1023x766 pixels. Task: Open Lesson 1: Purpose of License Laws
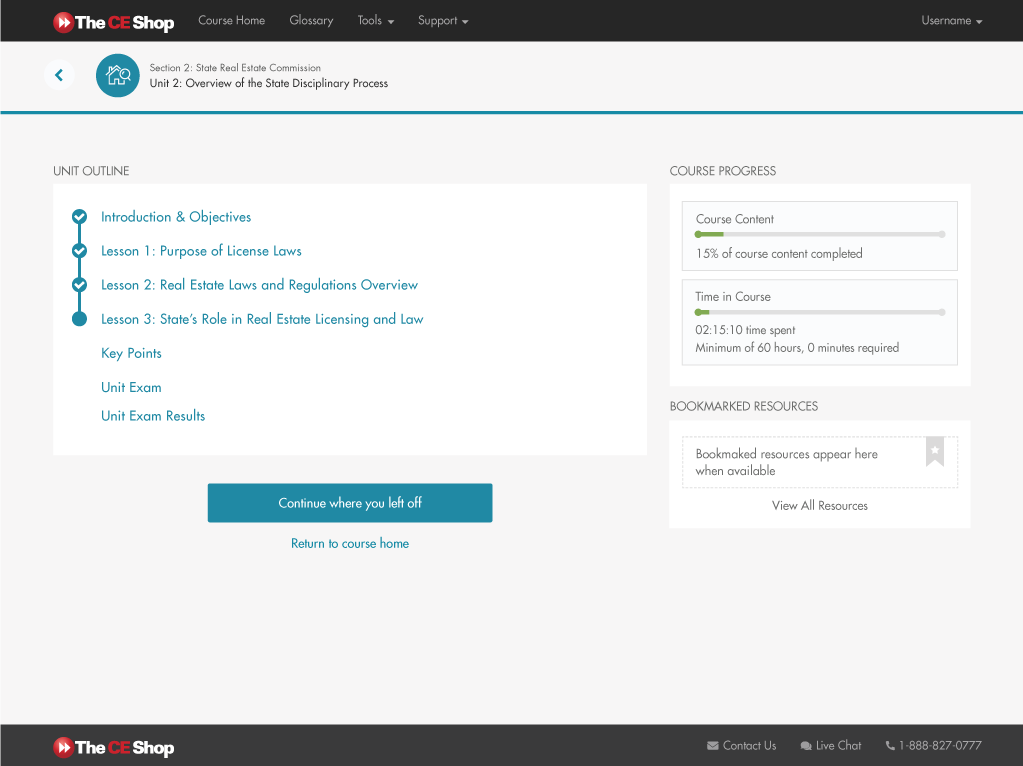point(202,251)
